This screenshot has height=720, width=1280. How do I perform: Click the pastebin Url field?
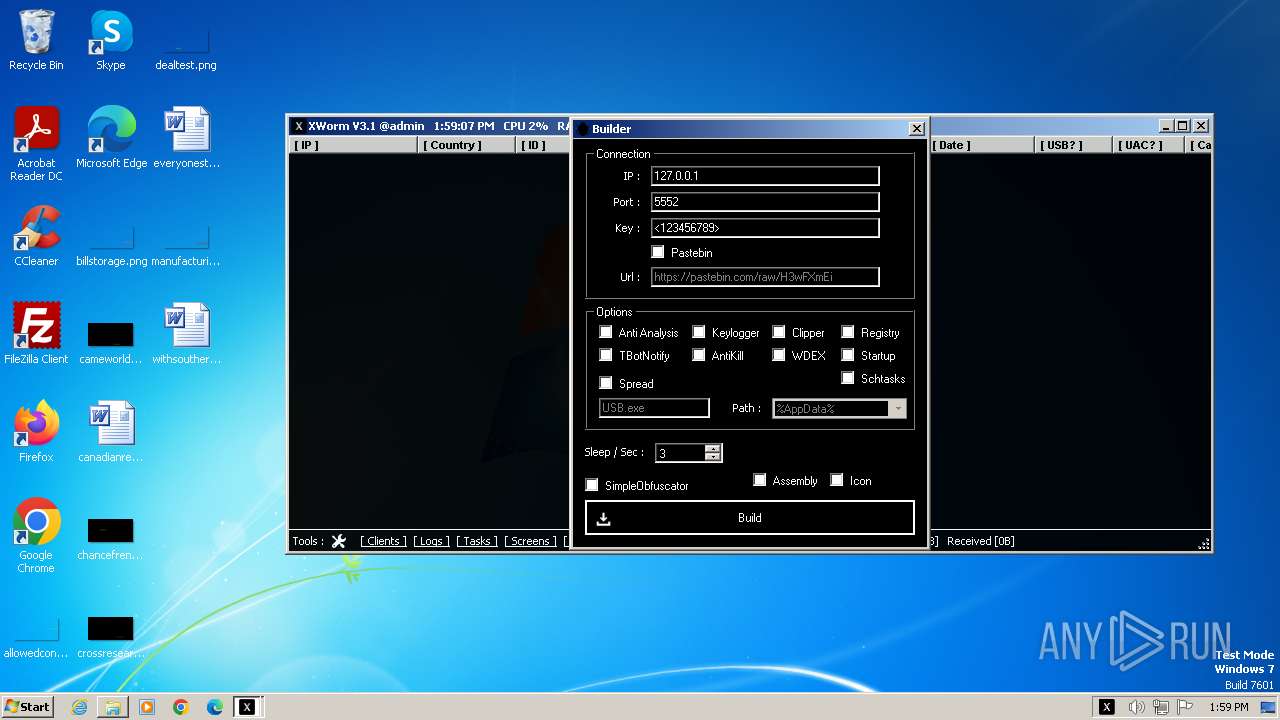point(765,277)
